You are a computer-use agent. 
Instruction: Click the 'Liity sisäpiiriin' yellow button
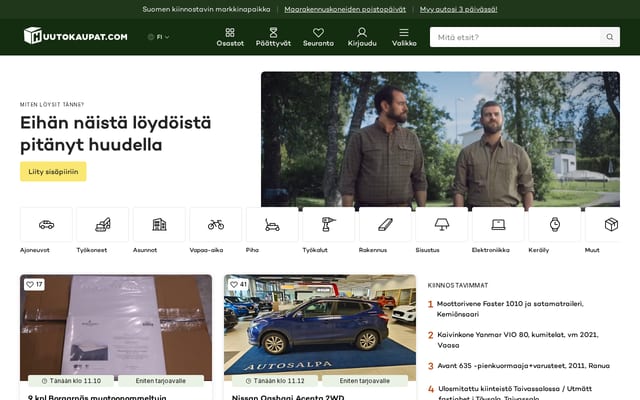(x=53, y=171)
